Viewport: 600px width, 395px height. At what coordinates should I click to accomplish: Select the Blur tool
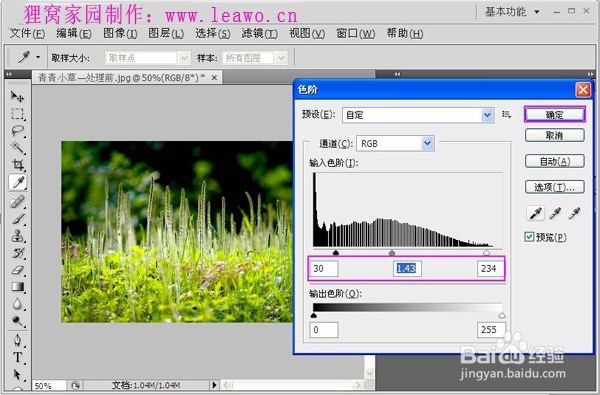[18, 304]
